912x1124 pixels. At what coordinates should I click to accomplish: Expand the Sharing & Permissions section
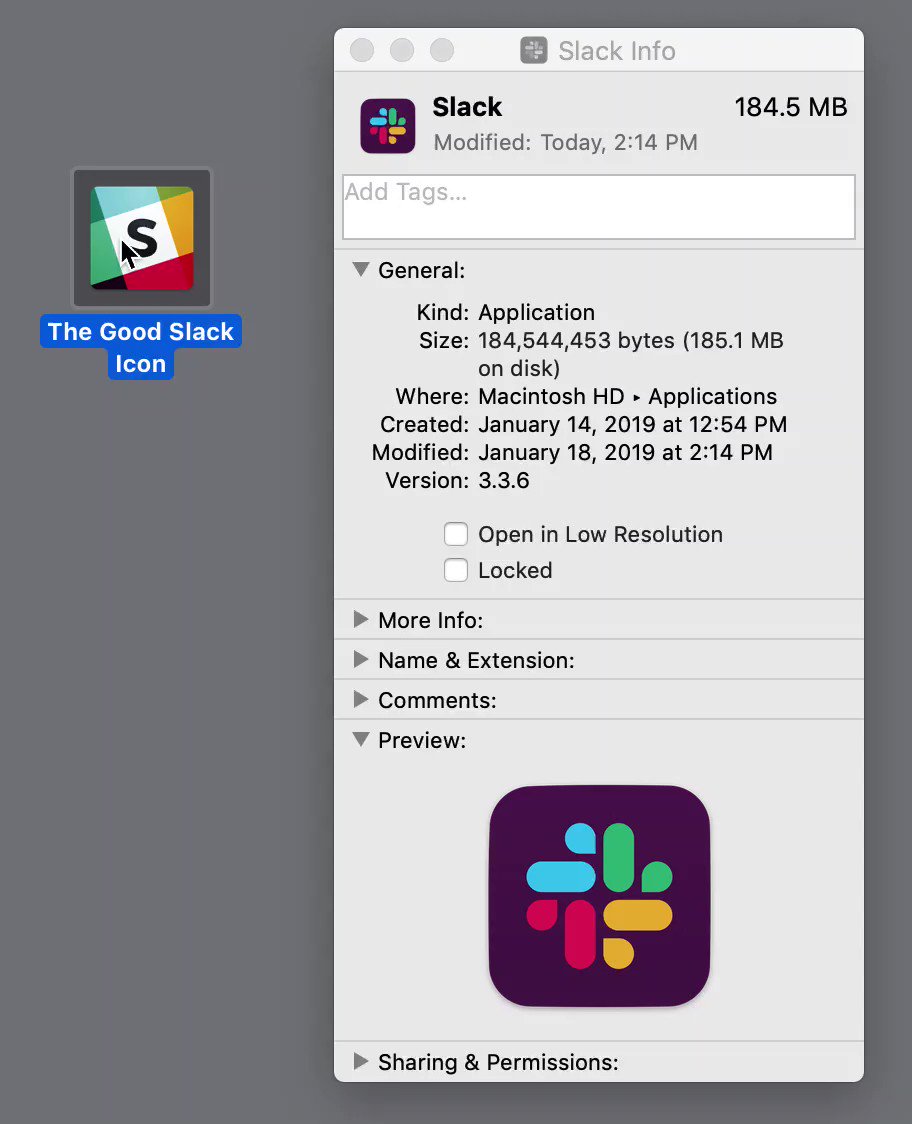click(x=361, y=1061)
